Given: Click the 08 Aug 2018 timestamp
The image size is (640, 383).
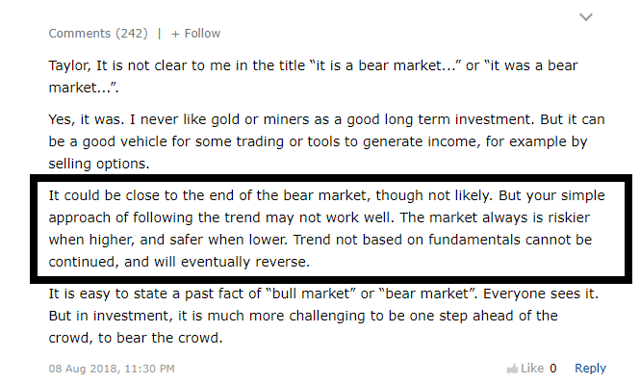Looking at the screenshot, I should (111, 369).
